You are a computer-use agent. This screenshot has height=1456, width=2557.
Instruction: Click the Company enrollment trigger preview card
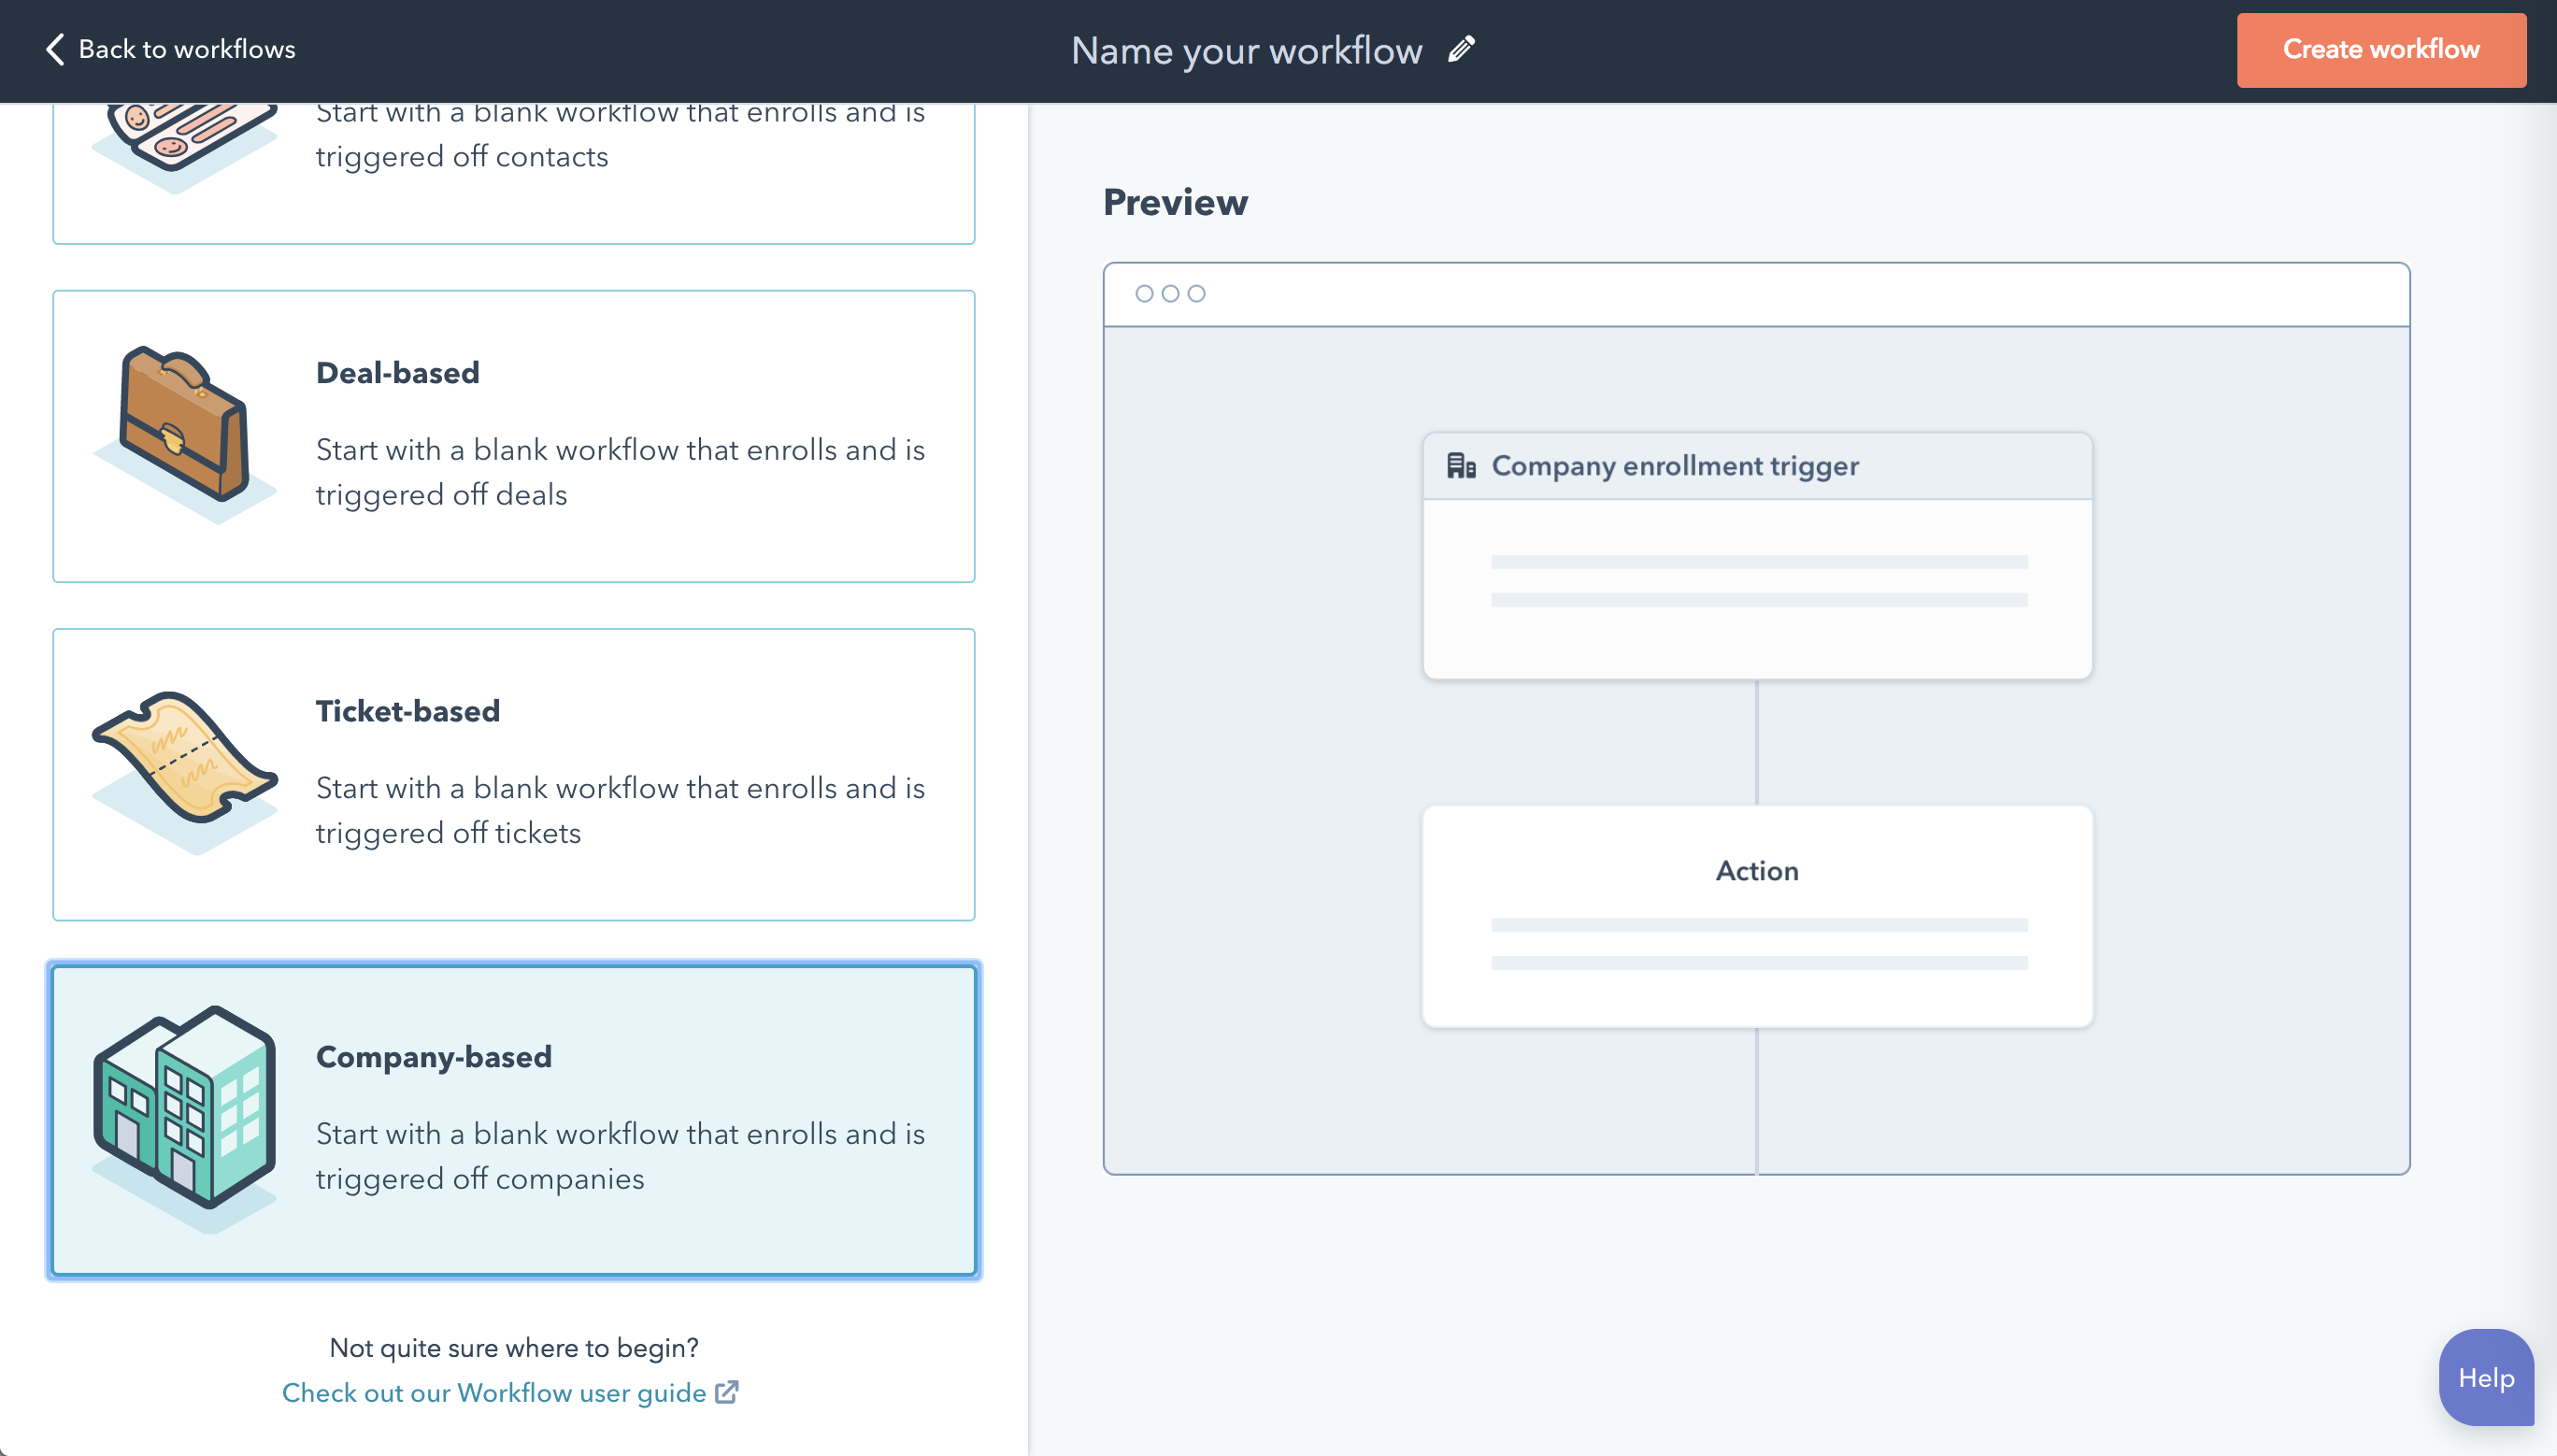[x=1756, y=556]
